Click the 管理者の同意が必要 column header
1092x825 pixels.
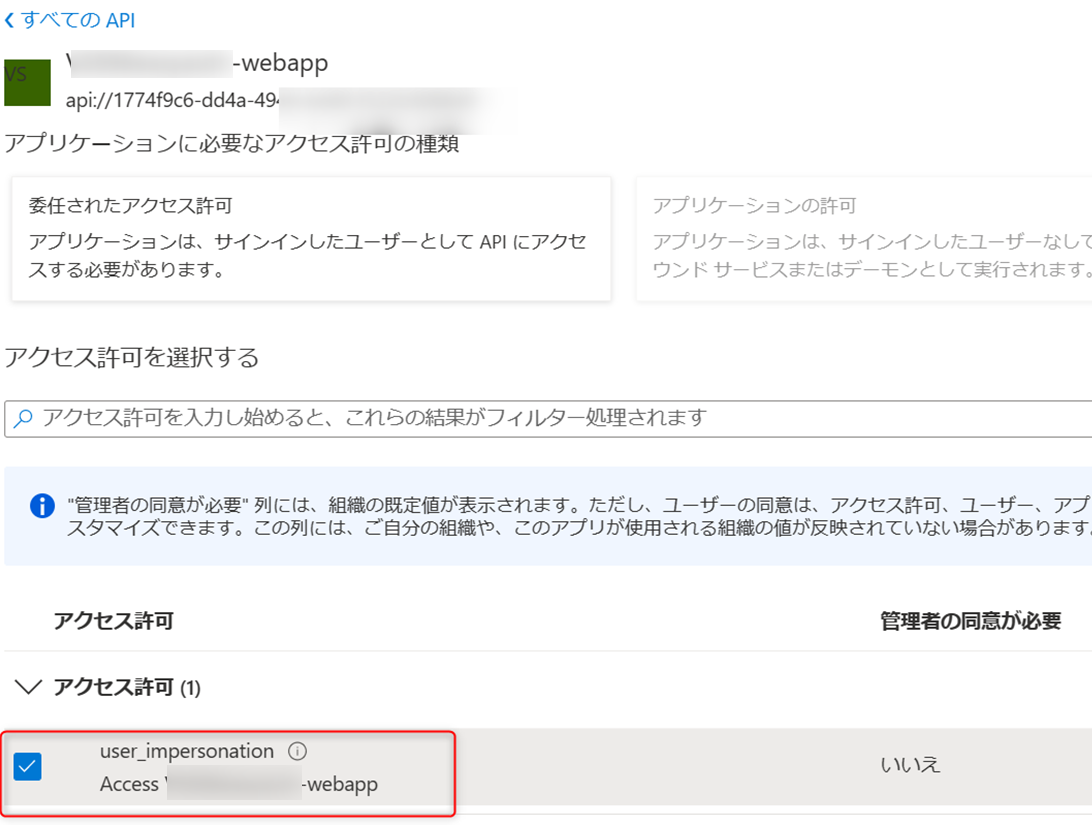point(969,621)
